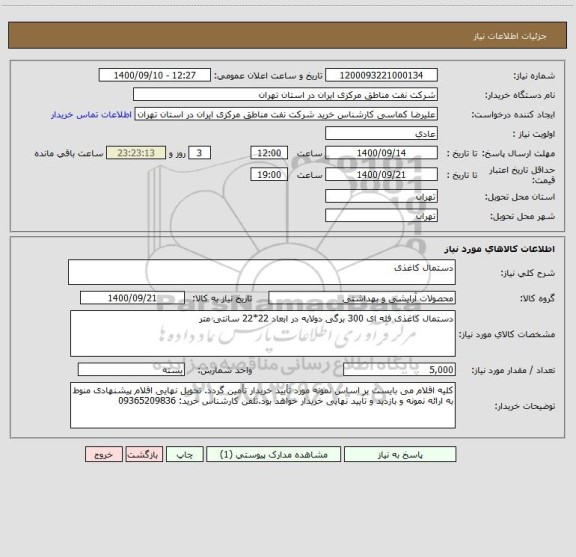
Task: Click label تاریخ و ساعت اعلان عمومی
Action: [x=269, y=76]
